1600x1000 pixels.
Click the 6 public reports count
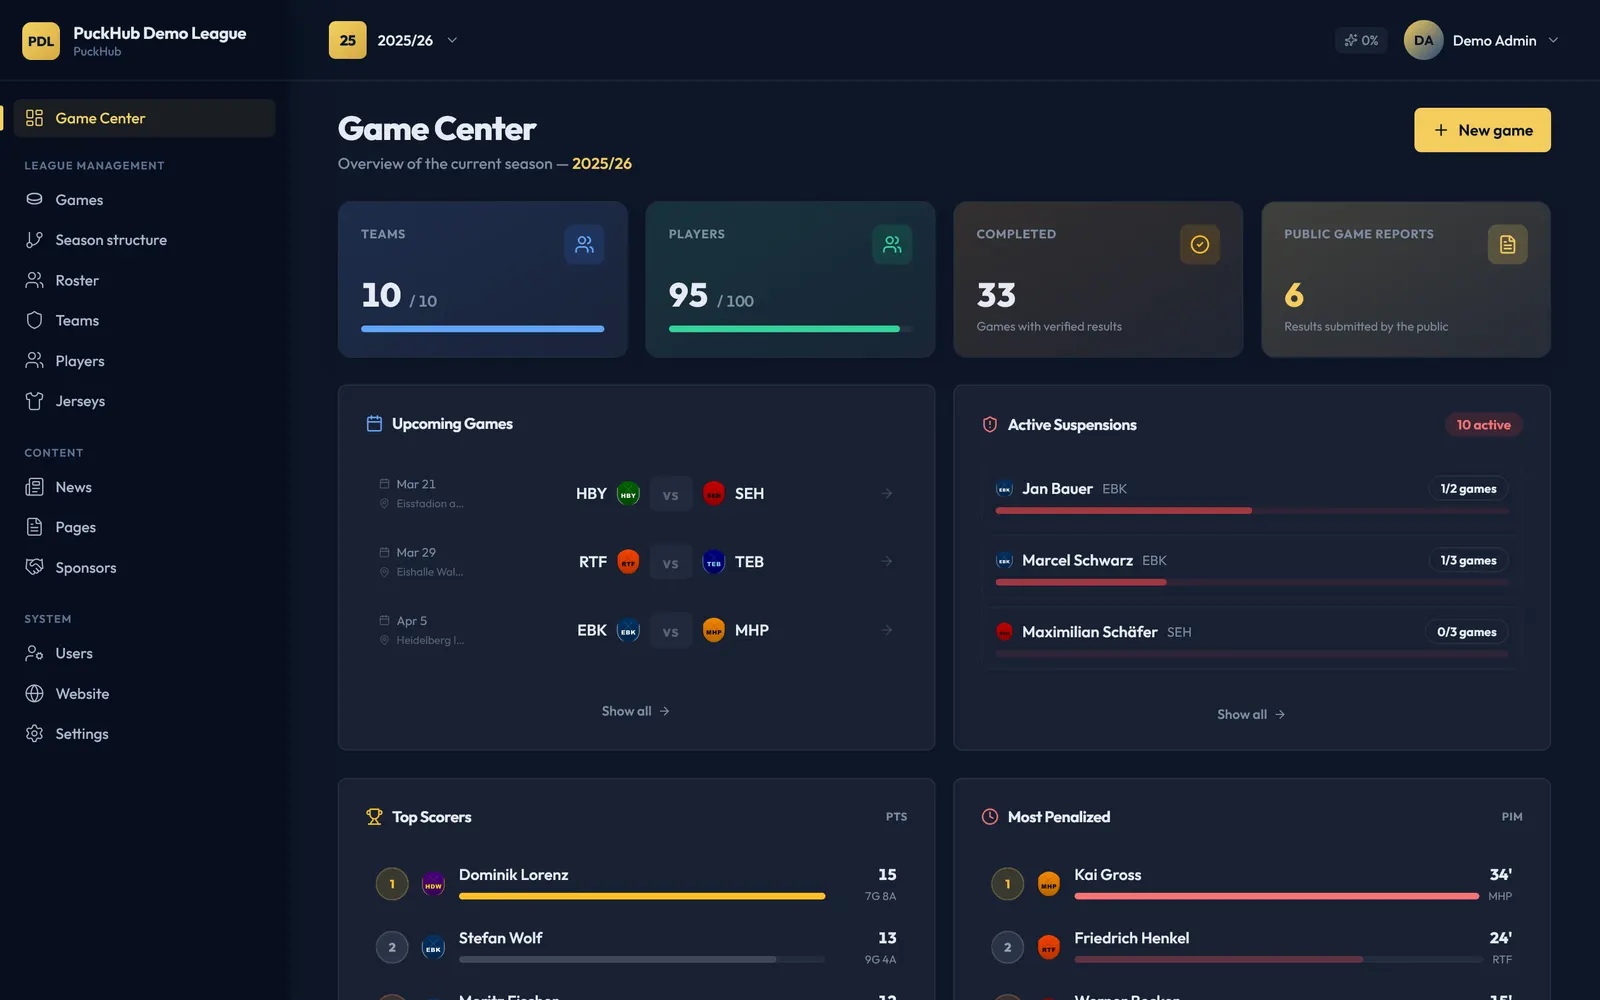click(1294, 295)
